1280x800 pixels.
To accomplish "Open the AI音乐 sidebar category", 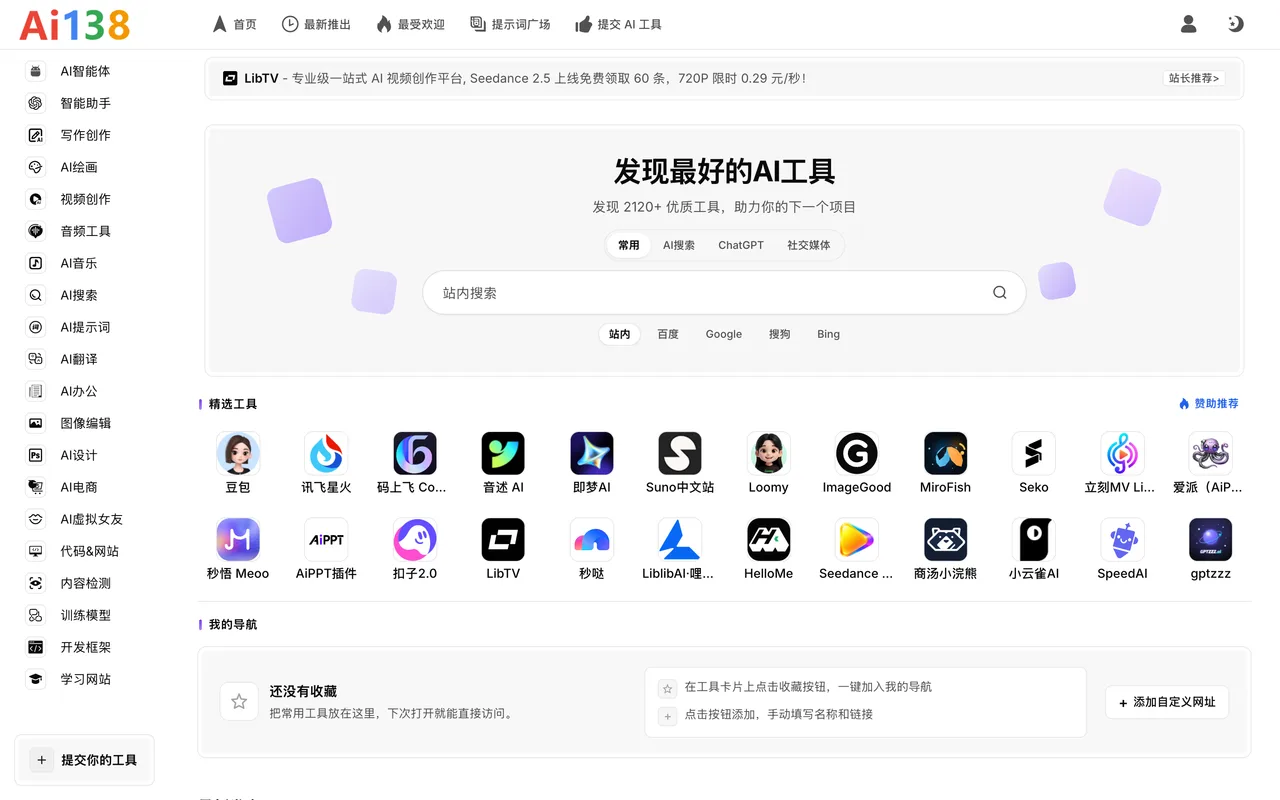I will tap(78, 263).
